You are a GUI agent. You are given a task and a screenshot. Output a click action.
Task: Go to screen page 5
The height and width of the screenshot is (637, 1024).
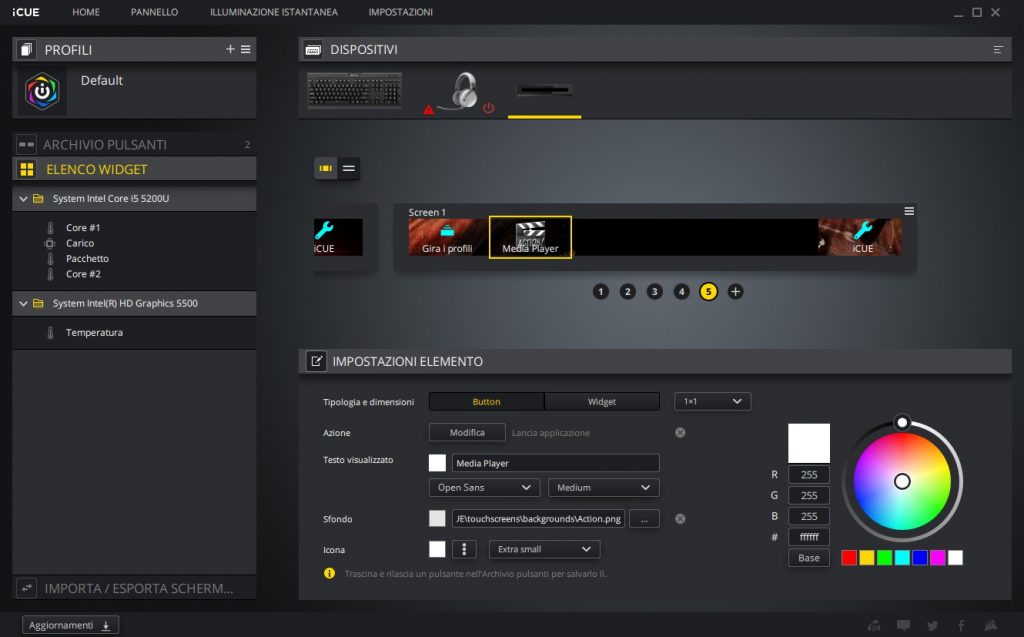[x=708, y=291]
